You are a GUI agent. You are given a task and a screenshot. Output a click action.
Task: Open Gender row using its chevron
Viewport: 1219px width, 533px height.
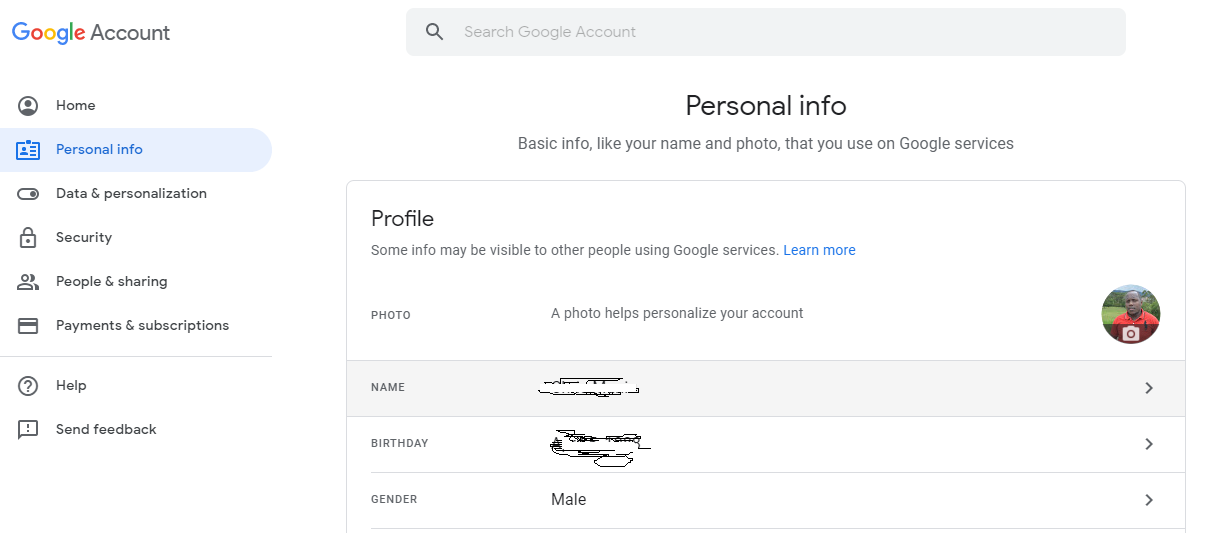[x=1149, y=500]
